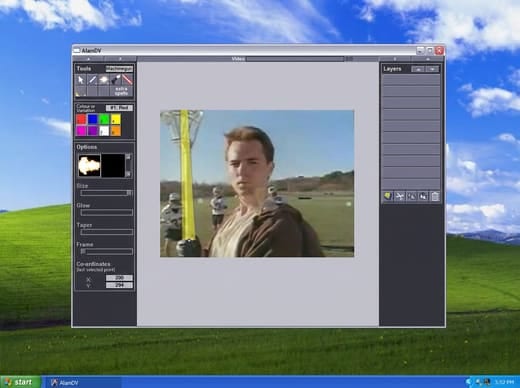Image resolution: width=520 pixels, height=388 pixels.
Task: Click the video preview of man with lightsaber
Action: [x=257, y=184]
